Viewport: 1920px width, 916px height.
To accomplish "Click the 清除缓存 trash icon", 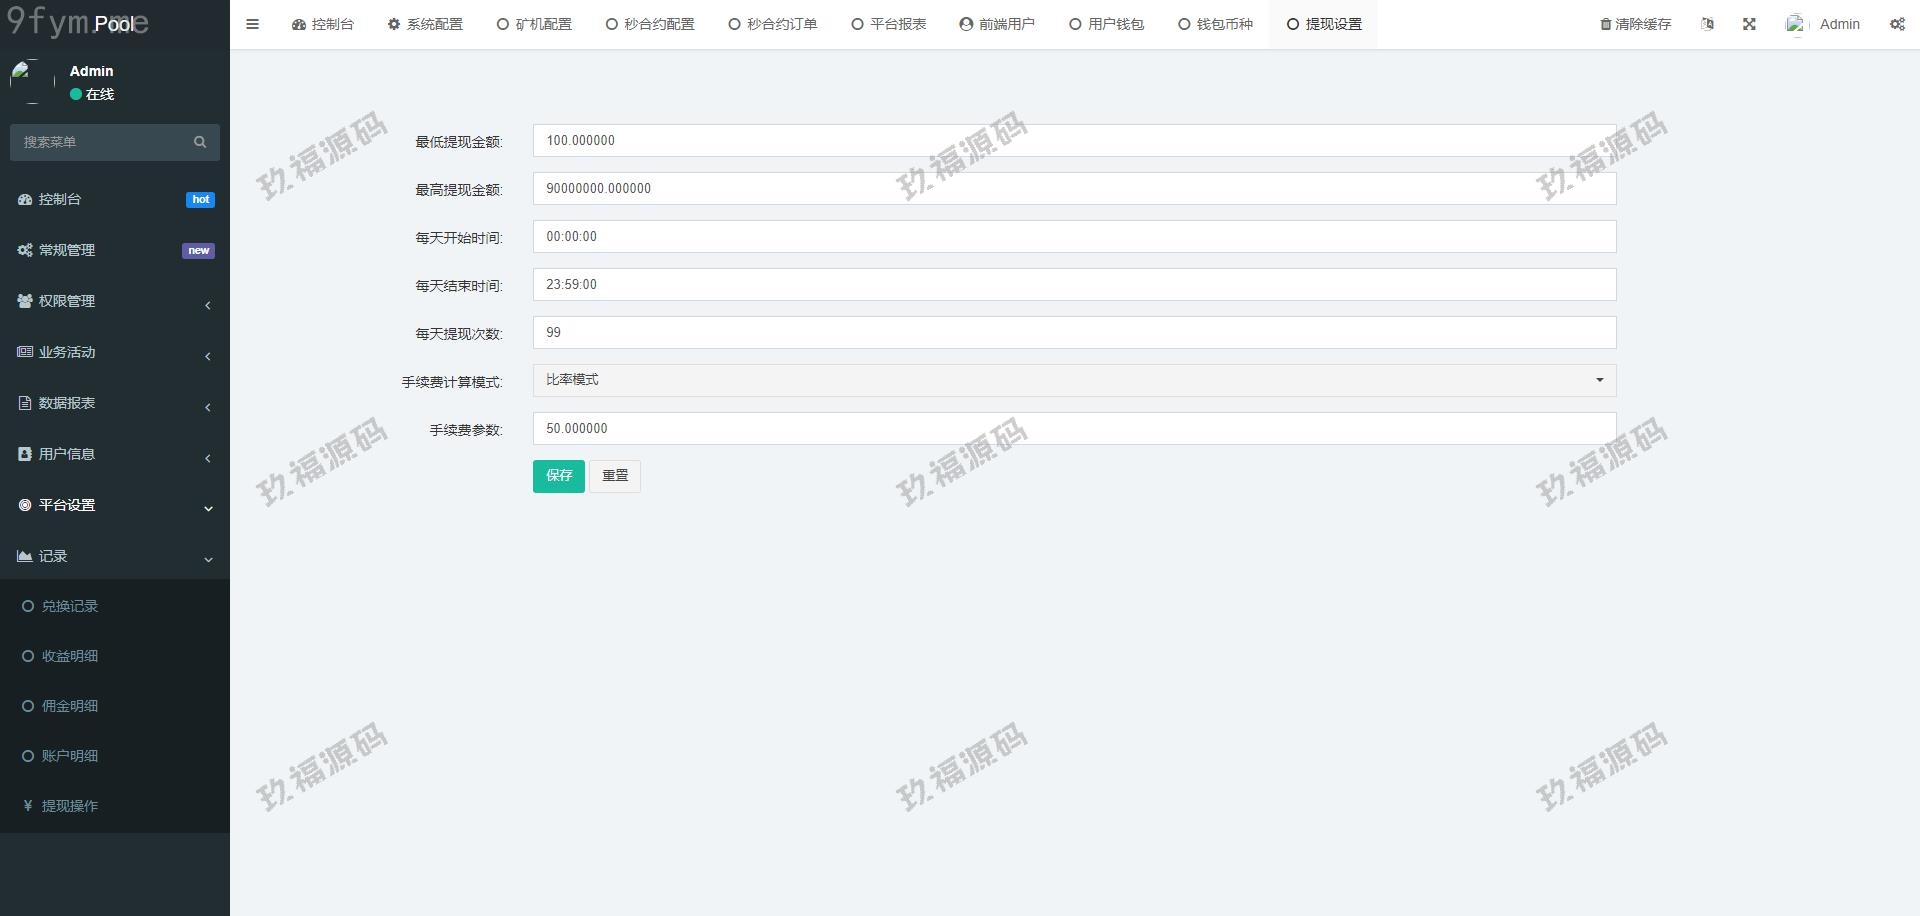I will [x=1605, y=24].
